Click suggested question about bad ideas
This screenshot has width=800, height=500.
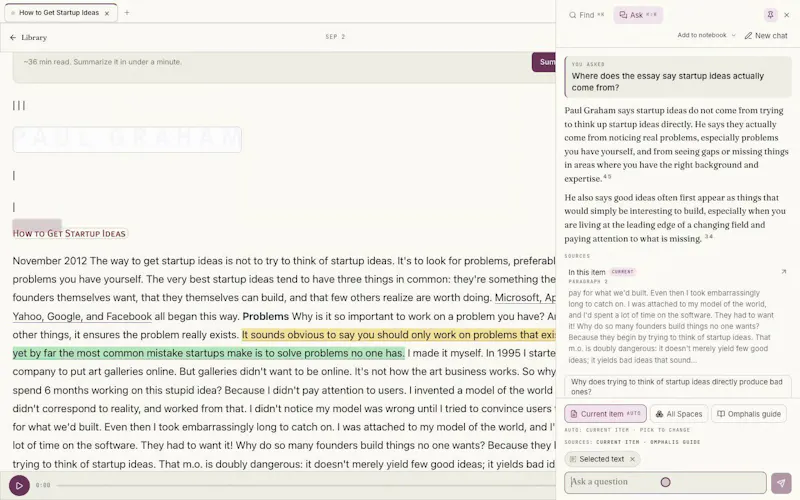pyautogui.click(x=677, y=387)
